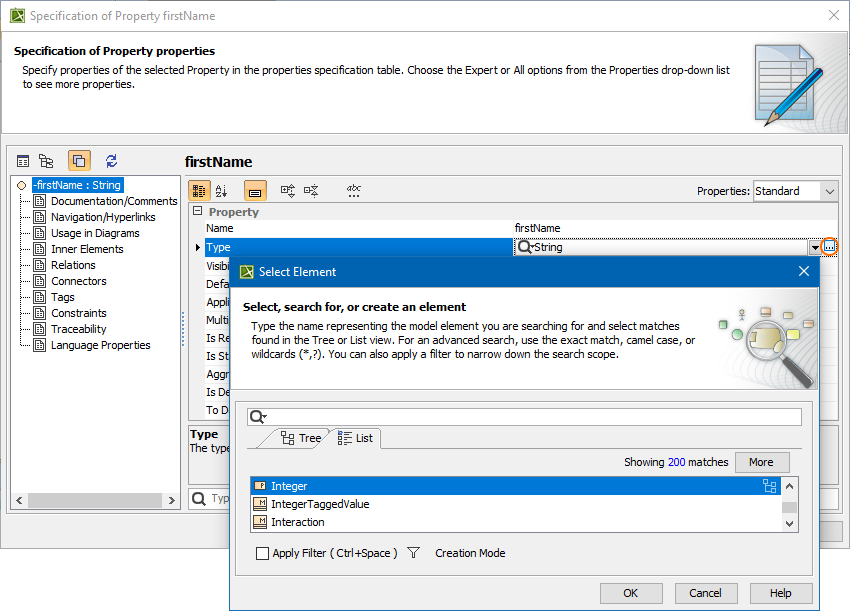This screenshot has height=611, width=850.
Task: Select the -firstName : String root node
Action: [78, 185]
